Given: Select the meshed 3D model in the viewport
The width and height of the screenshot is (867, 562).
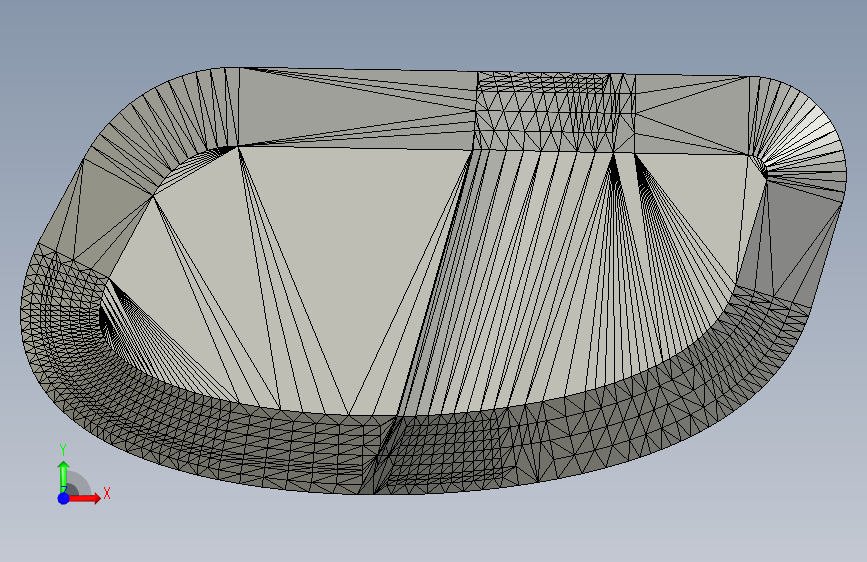Looking at the screenshot, I should 433,280.
